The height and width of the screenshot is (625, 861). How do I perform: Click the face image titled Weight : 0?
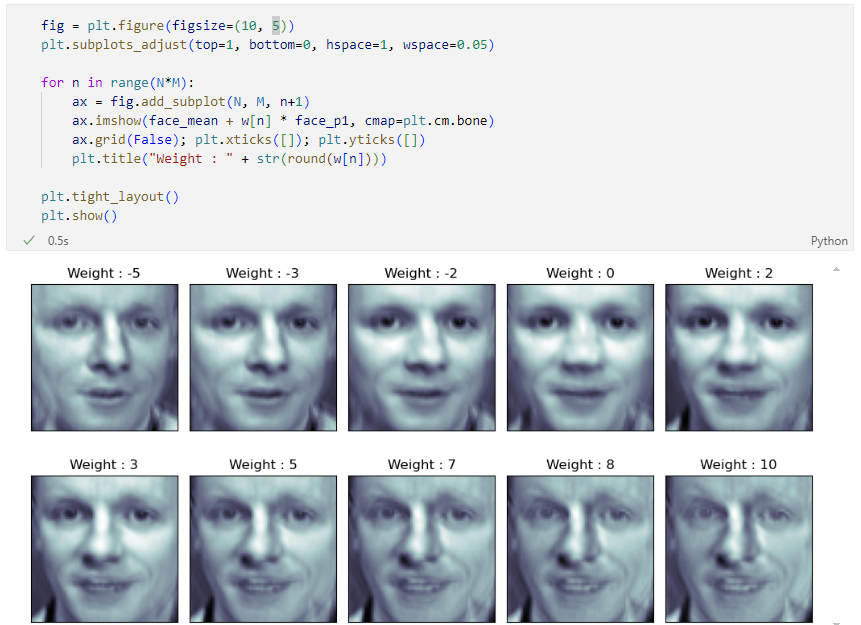pos(580,358)
